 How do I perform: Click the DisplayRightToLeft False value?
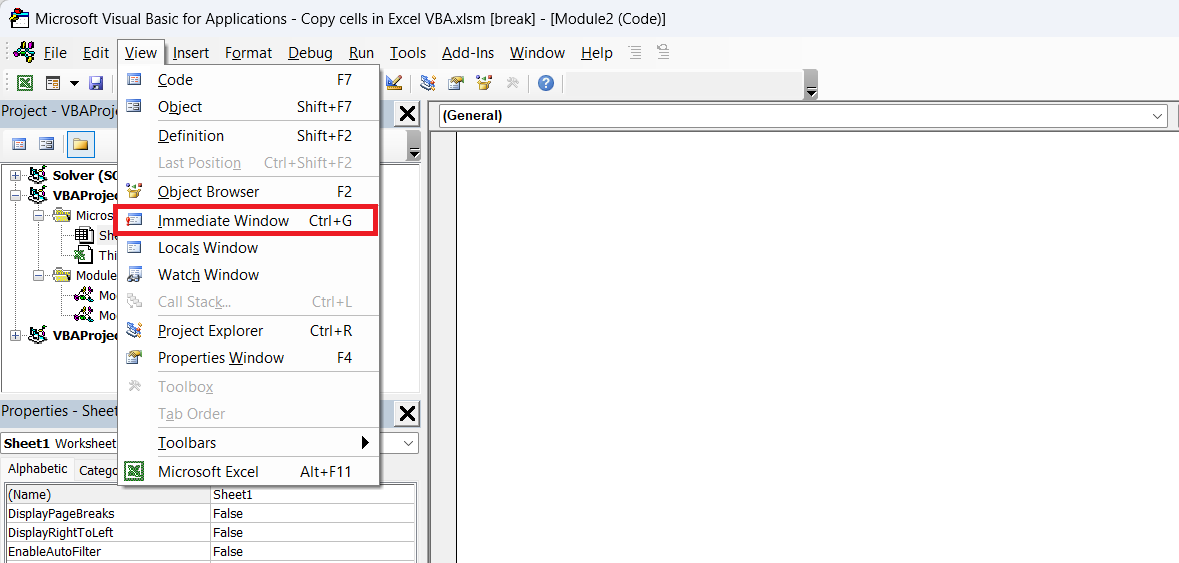(313, 533)
